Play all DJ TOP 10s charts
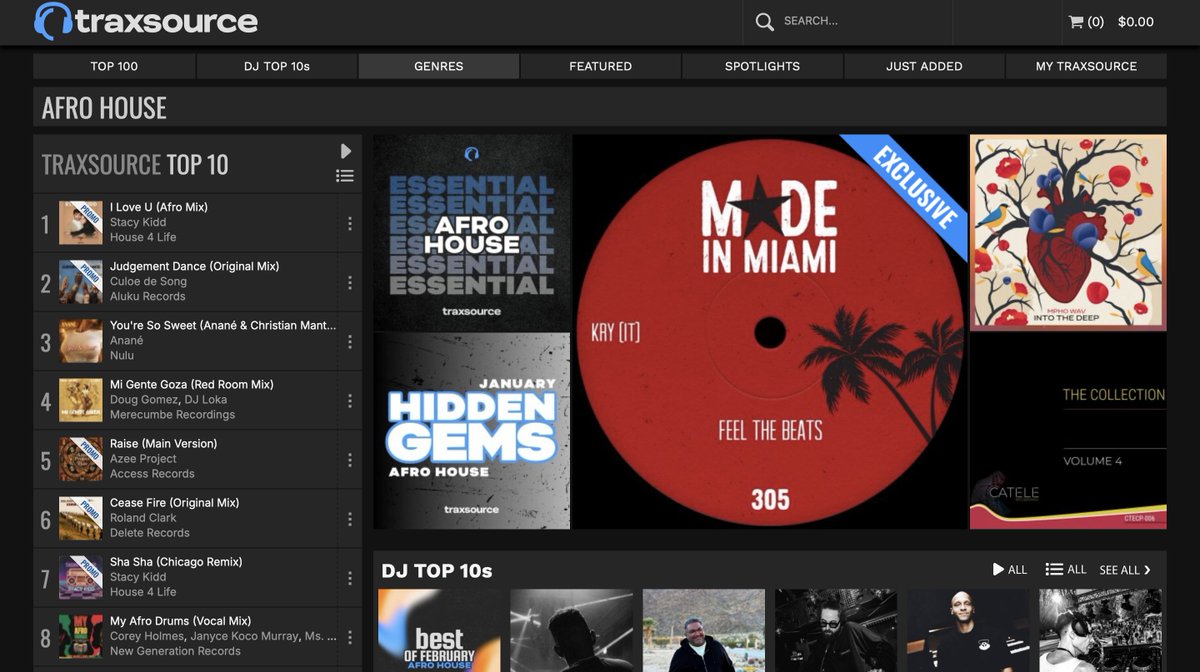The image size is (1200, 672). tap(1009, 570)
